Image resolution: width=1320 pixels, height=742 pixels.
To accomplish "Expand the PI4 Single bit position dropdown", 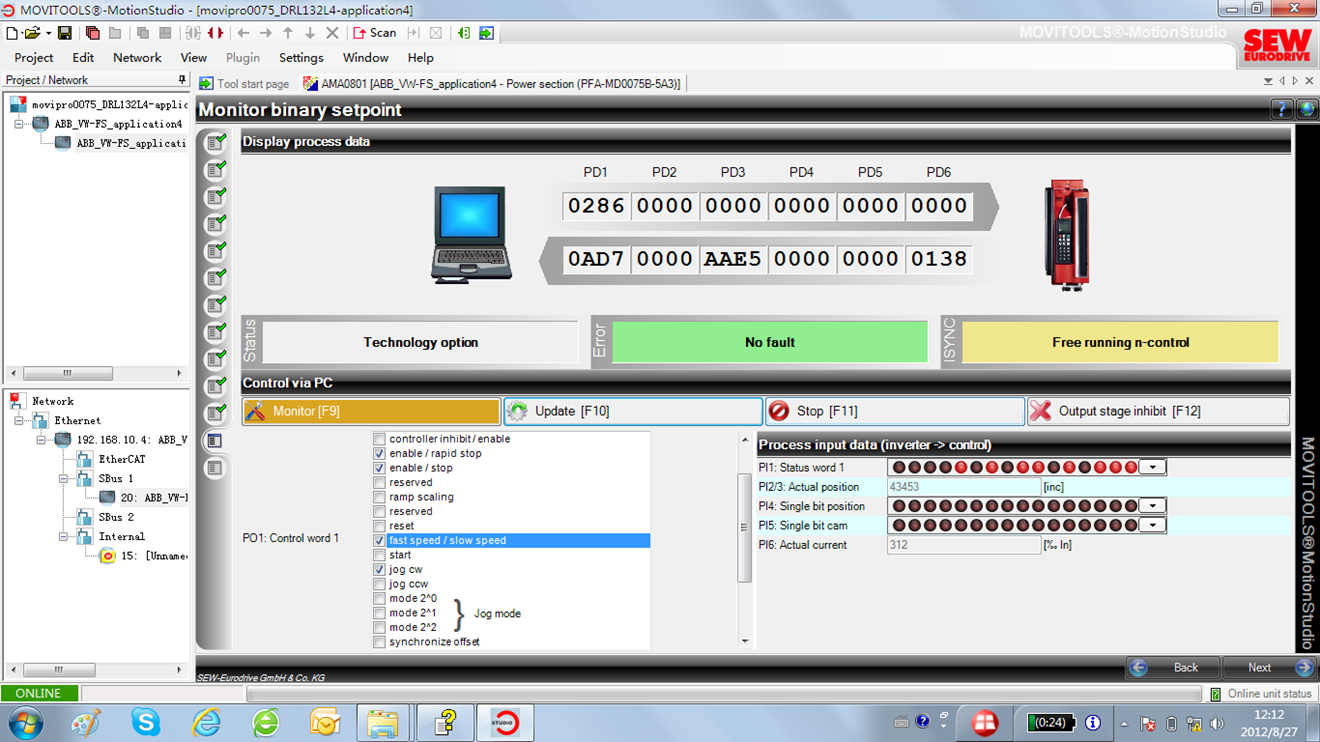I will tap(1153, 506).
